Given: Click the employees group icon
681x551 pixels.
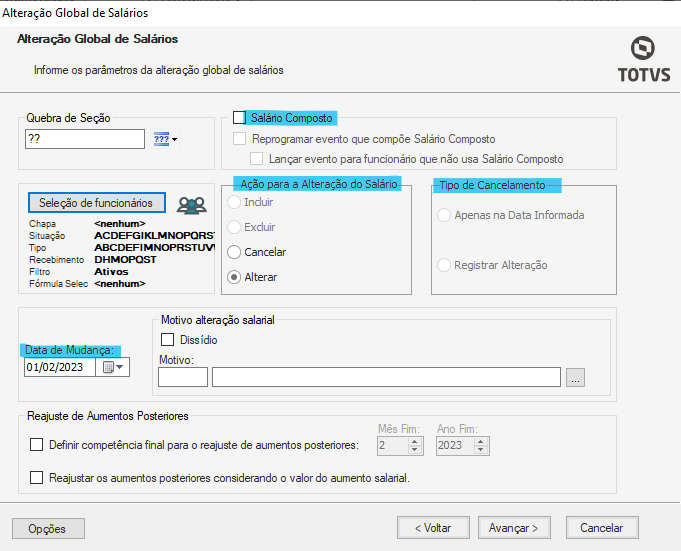Looking at the screenshot, I should tap(190, 206).
